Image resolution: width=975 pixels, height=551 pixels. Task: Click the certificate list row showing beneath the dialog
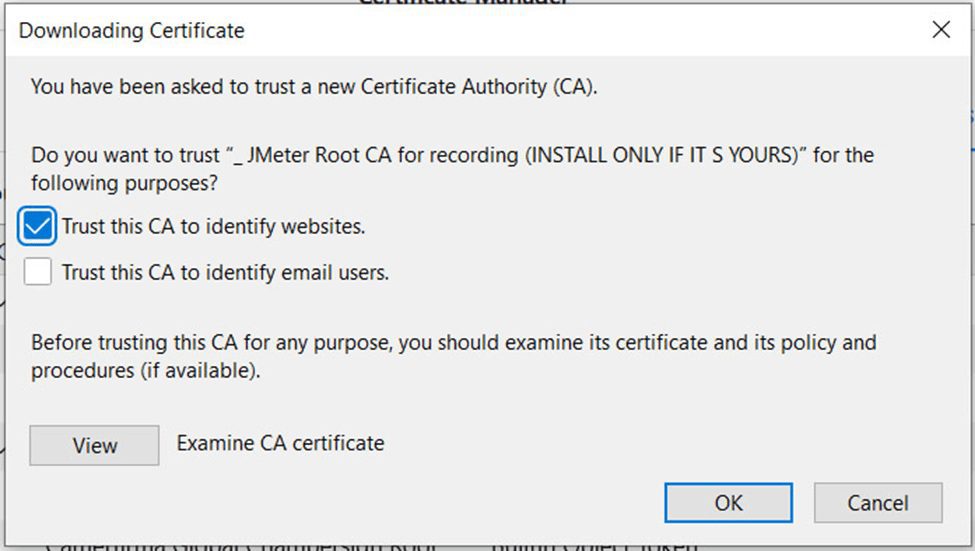click(373, 547)
